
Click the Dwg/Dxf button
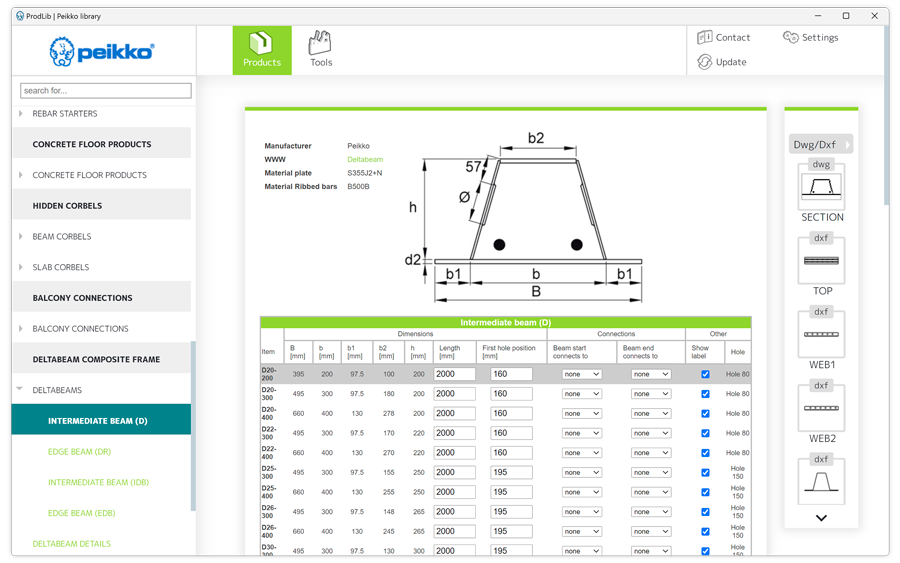[820, 144]
